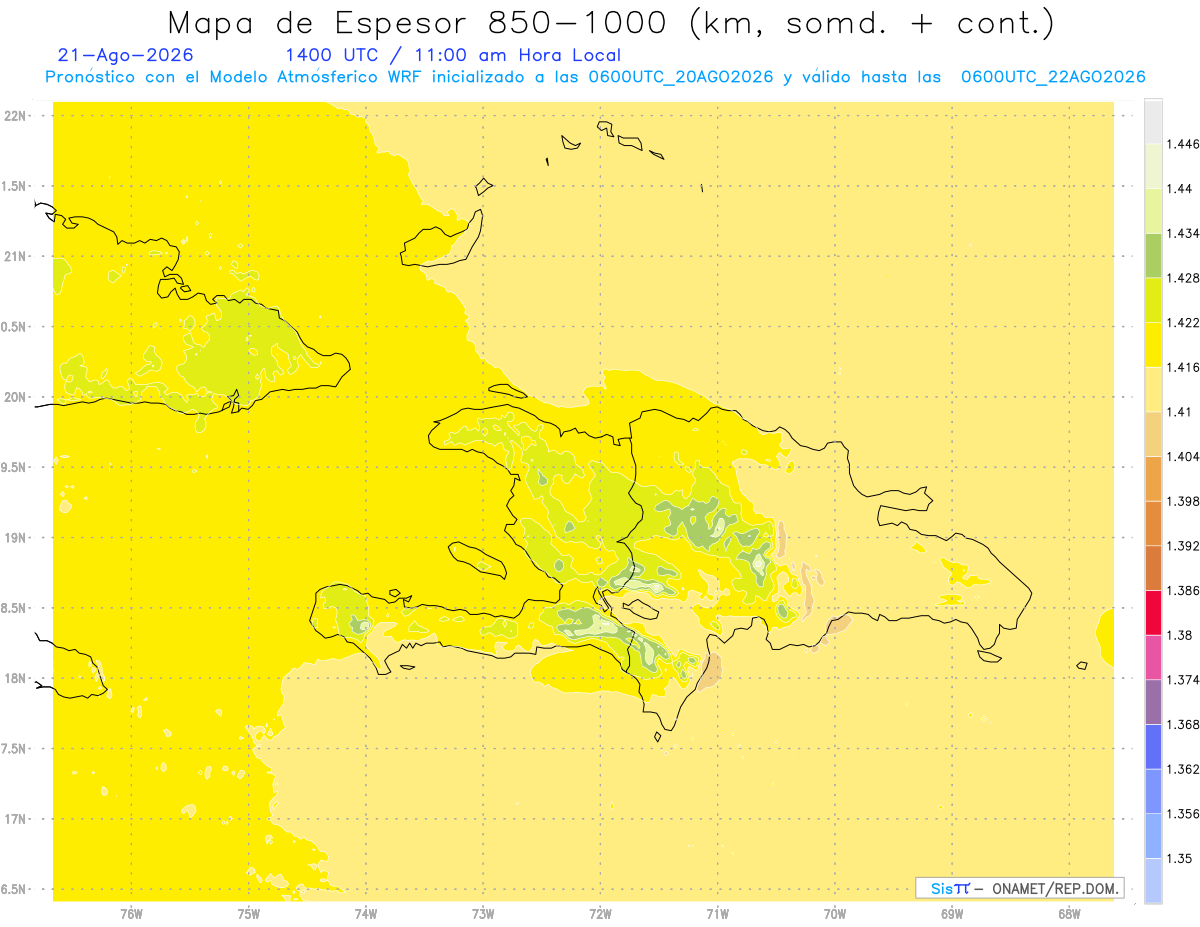The height and width of the screenshot is (927, 1200).
Task: Pick the orange 1.398–1.404 legend swatch
Action: point(1153,479)
